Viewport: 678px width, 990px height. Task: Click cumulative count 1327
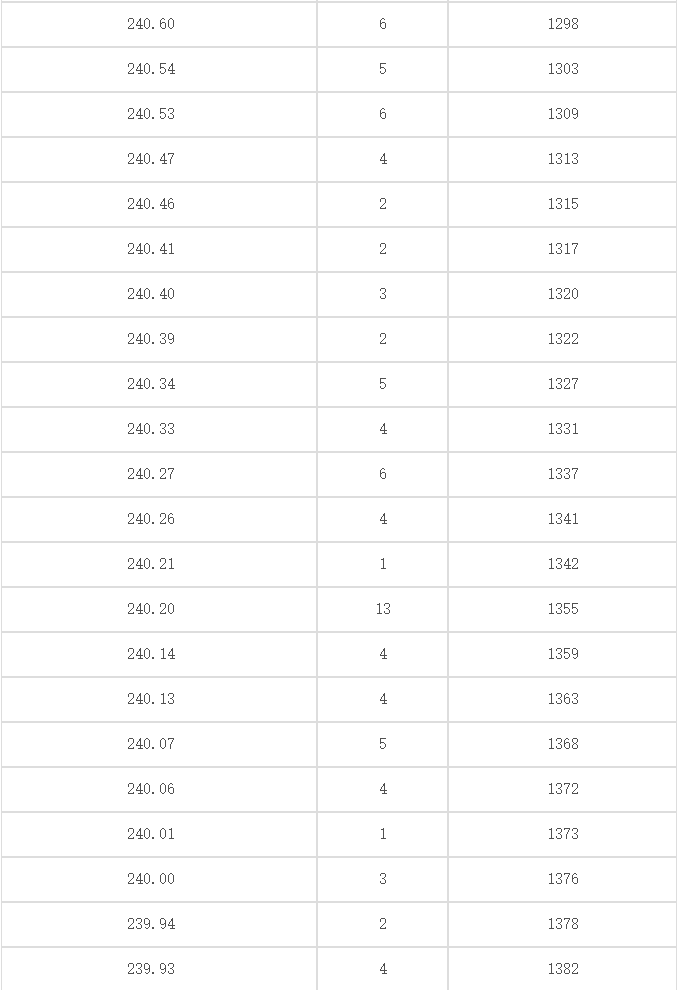(x=562, y=384)
